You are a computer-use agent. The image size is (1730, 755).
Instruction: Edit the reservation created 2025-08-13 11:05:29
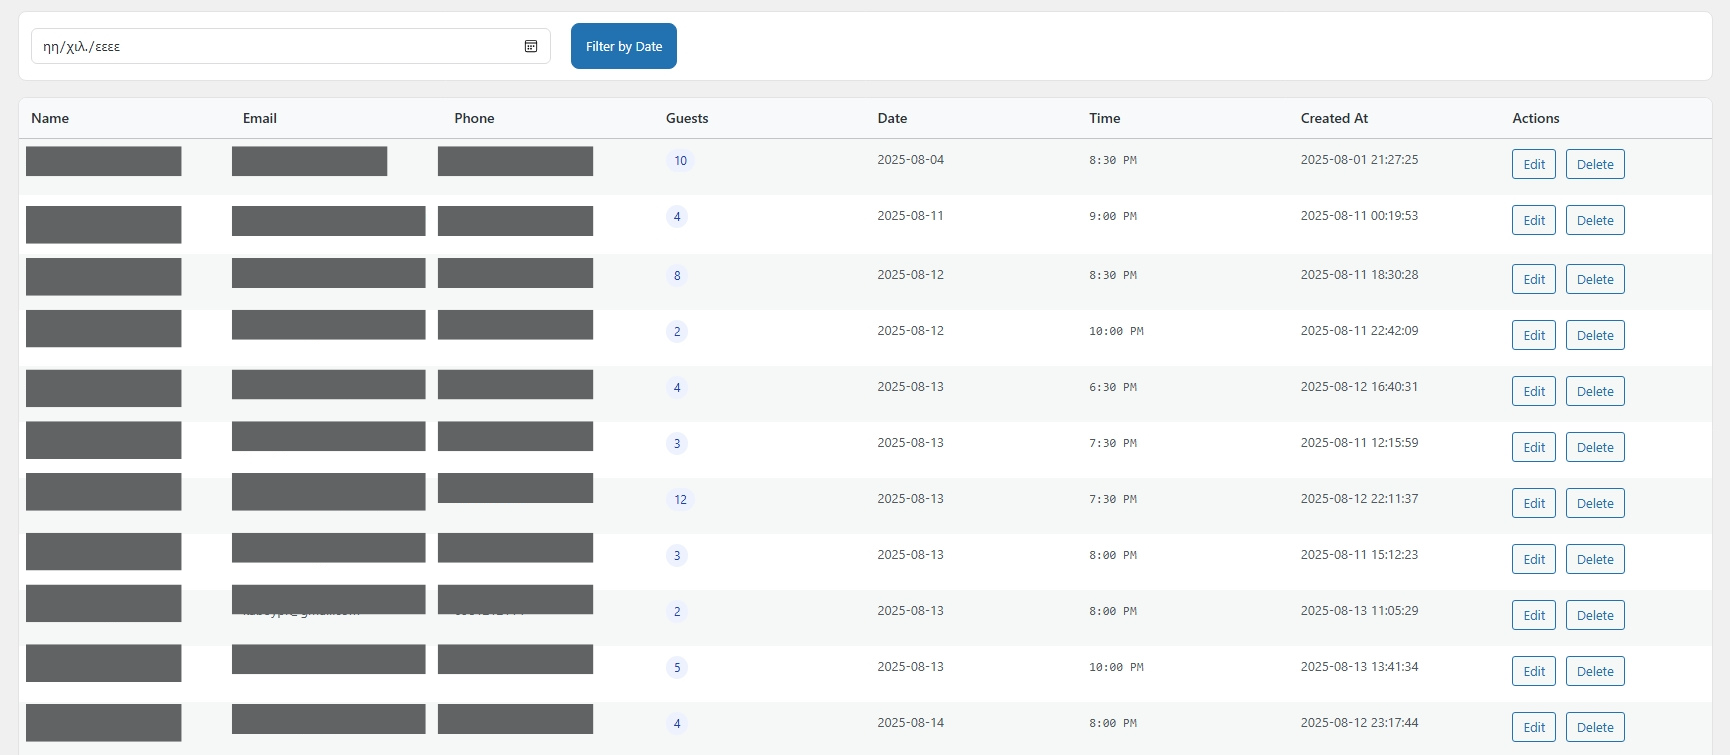(1534, 615)
